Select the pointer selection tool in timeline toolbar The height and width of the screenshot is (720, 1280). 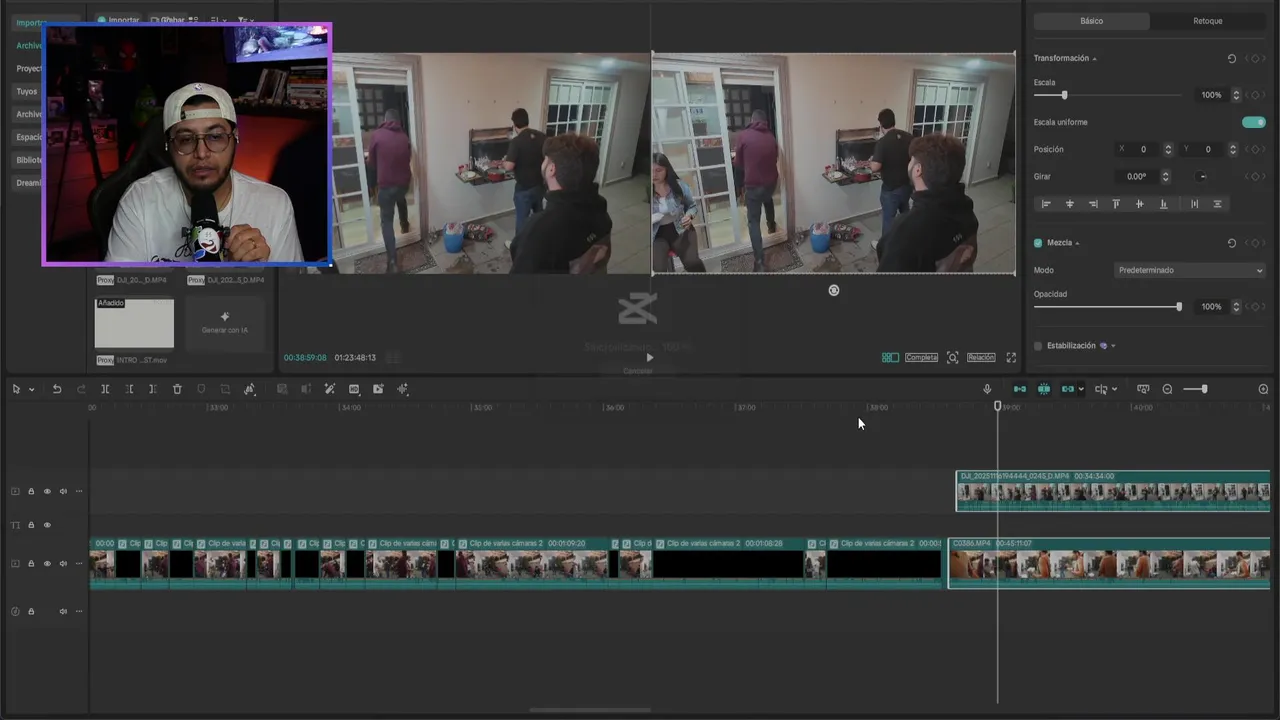tap(16, 389)
